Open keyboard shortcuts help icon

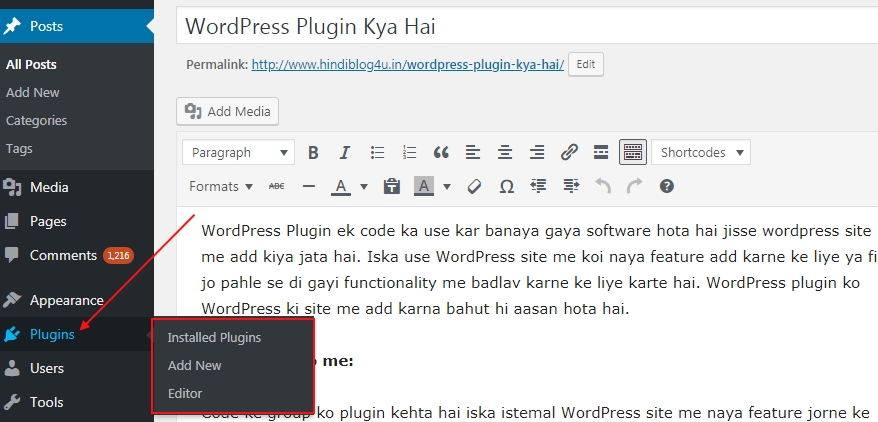[666, 186]
